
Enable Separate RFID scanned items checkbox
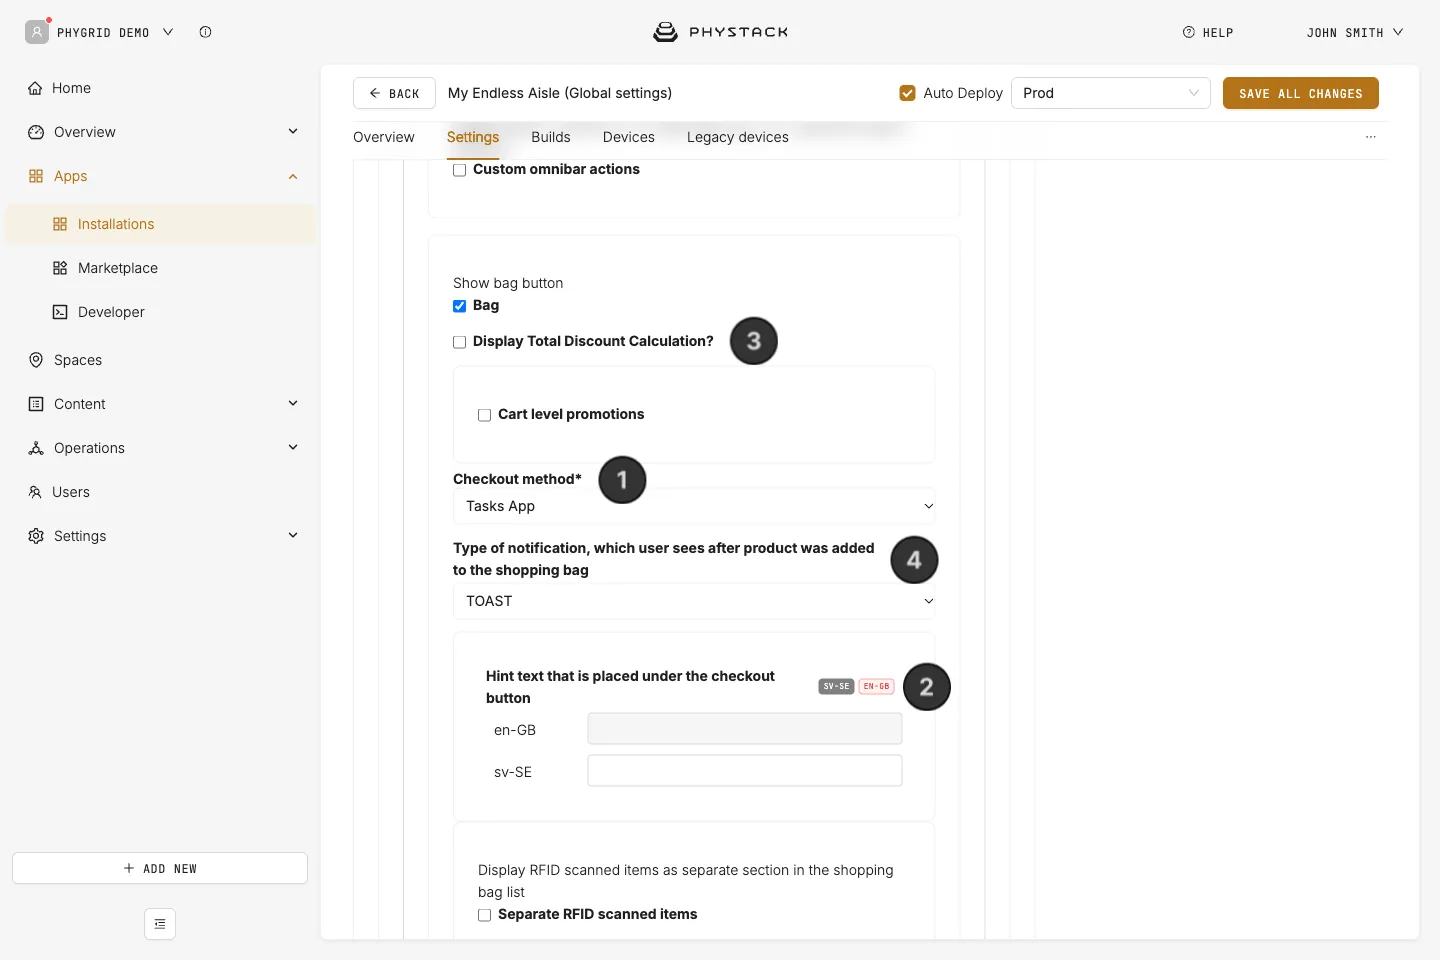point(485,915)
